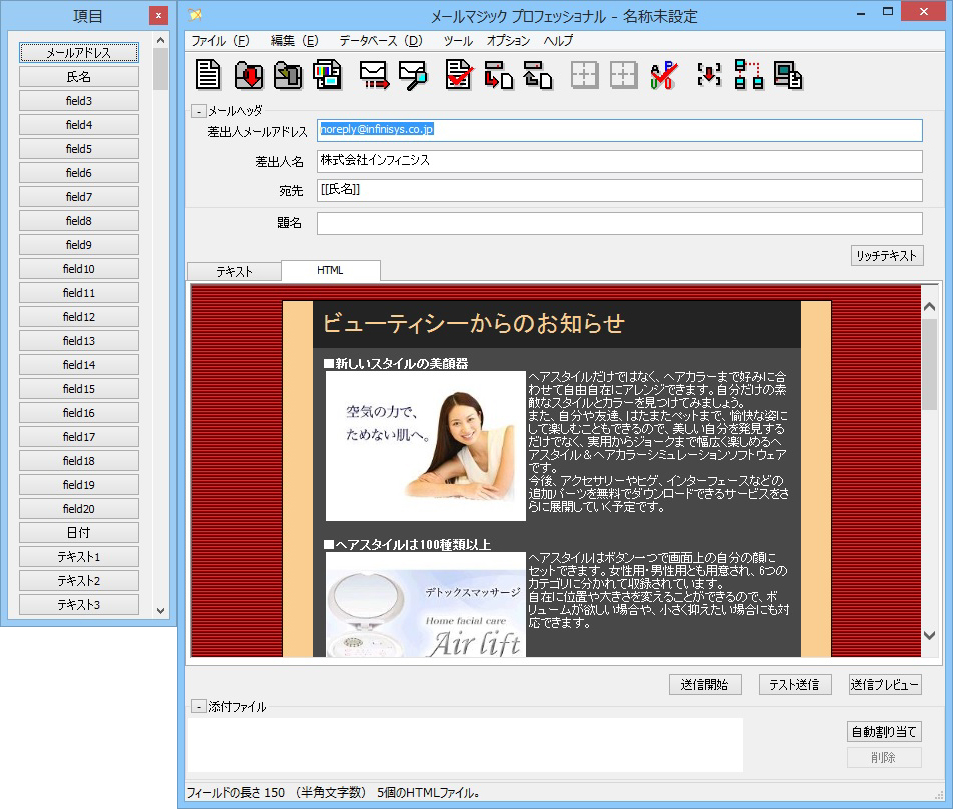Open the ファイル menu
The image size is (953, 809).
220,41
